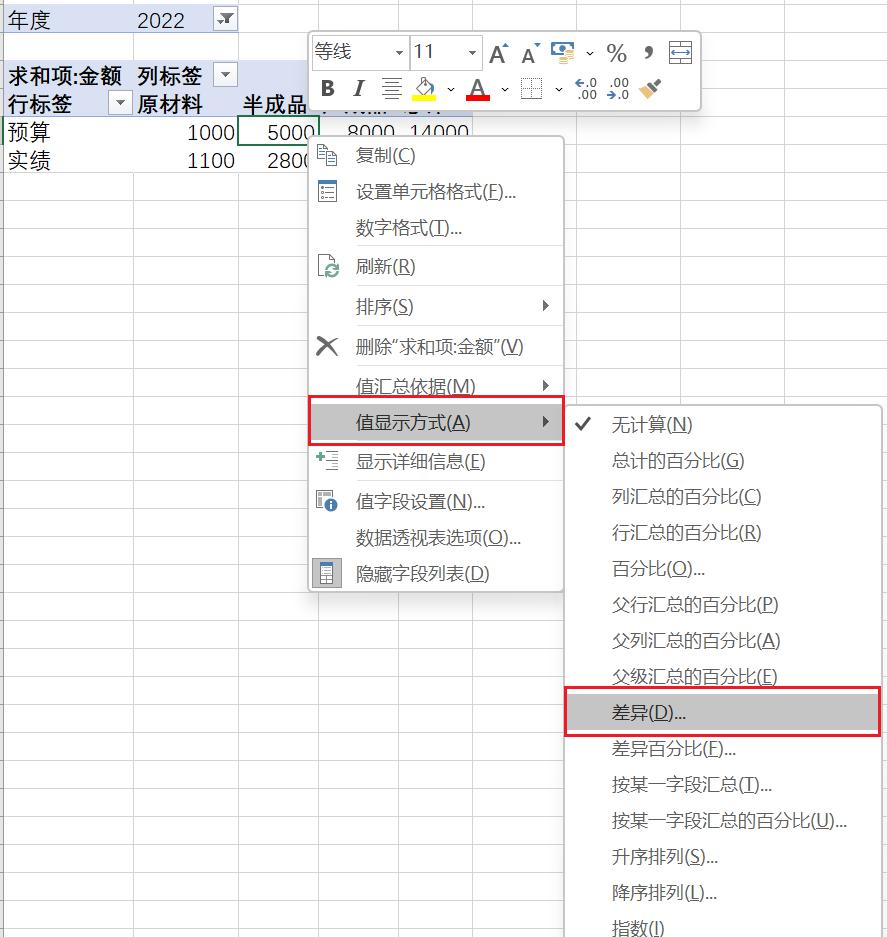Choose 数字格式(T)... from context menu
The image size is (887, 937).
coord(436,228)
